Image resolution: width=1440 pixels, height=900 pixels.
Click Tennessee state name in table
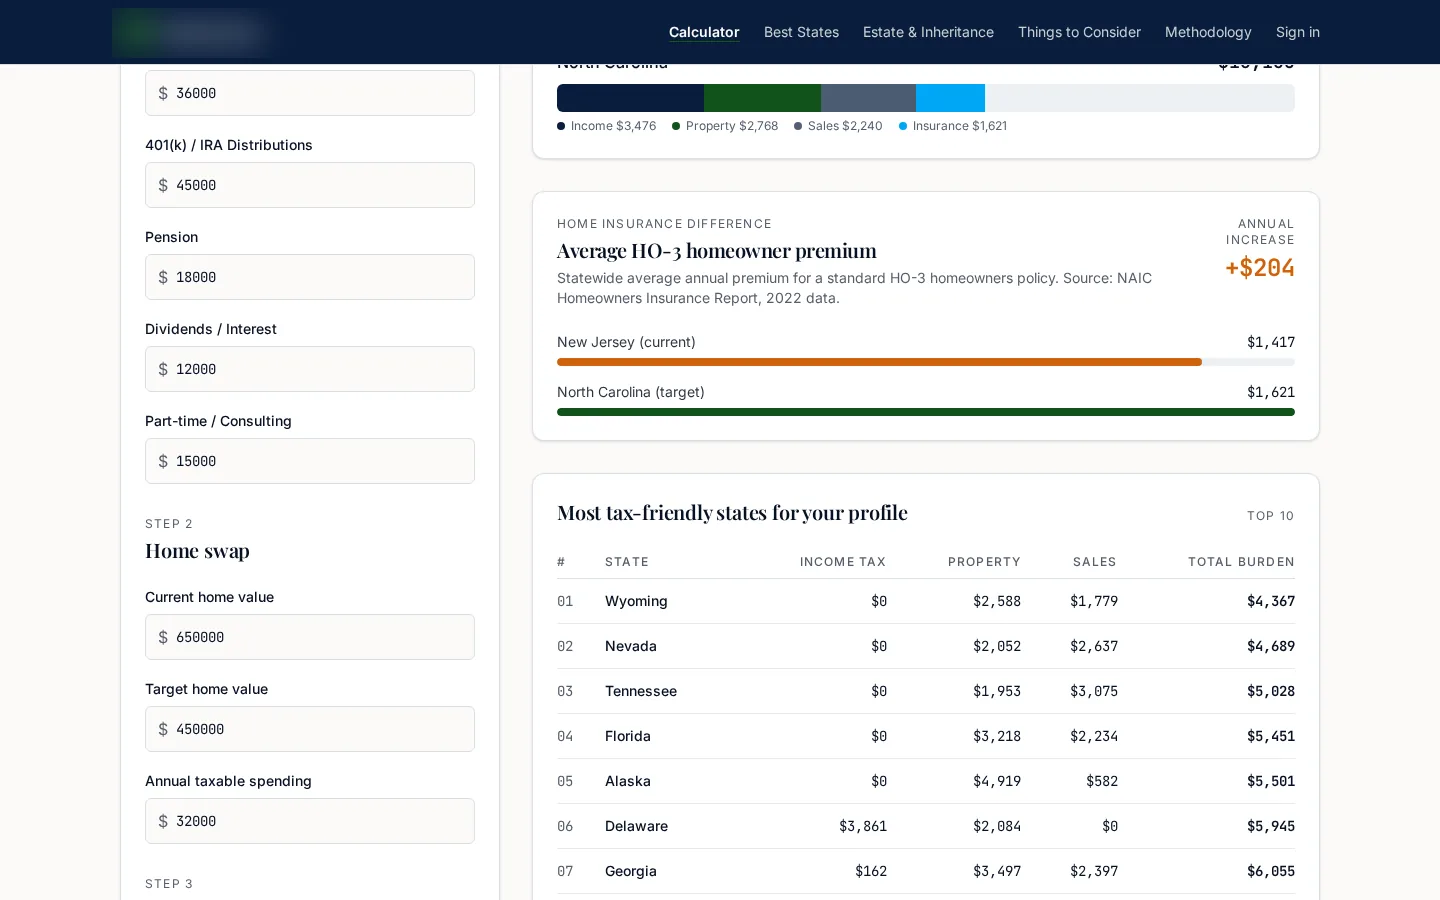tap(641, 691)
